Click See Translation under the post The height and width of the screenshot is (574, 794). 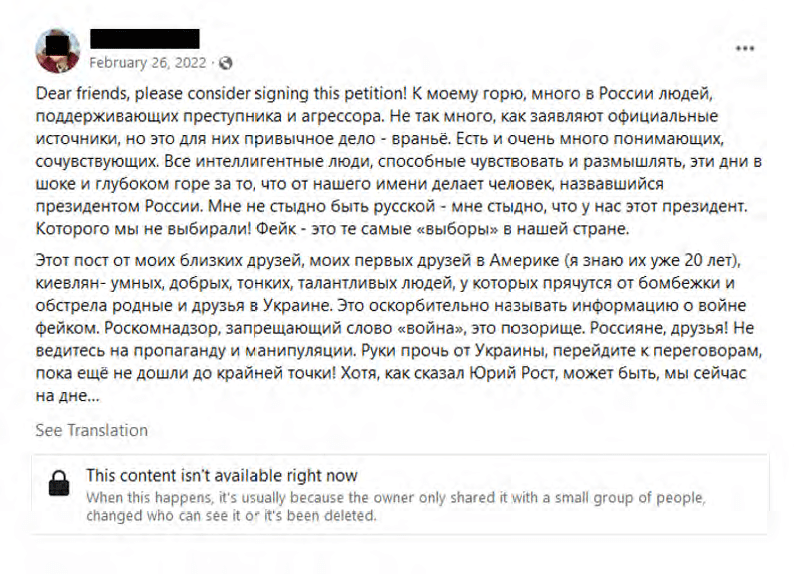pos(91,430)
